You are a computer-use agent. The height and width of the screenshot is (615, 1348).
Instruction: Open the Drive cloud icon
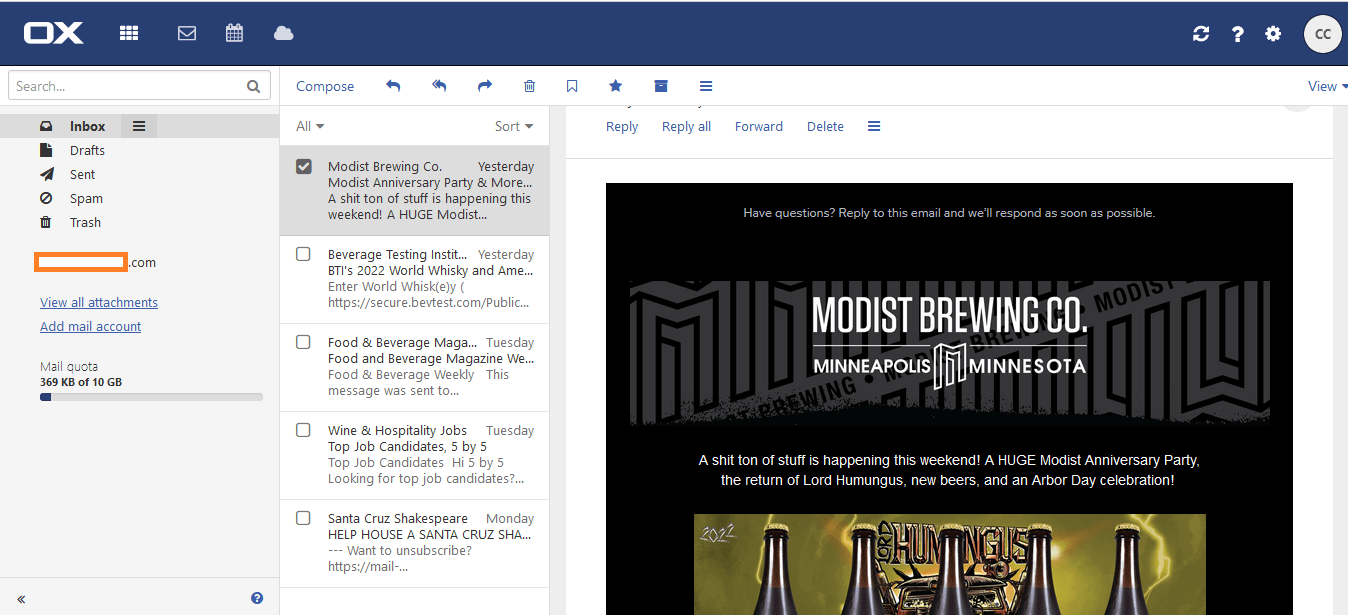tap(283, 33)
